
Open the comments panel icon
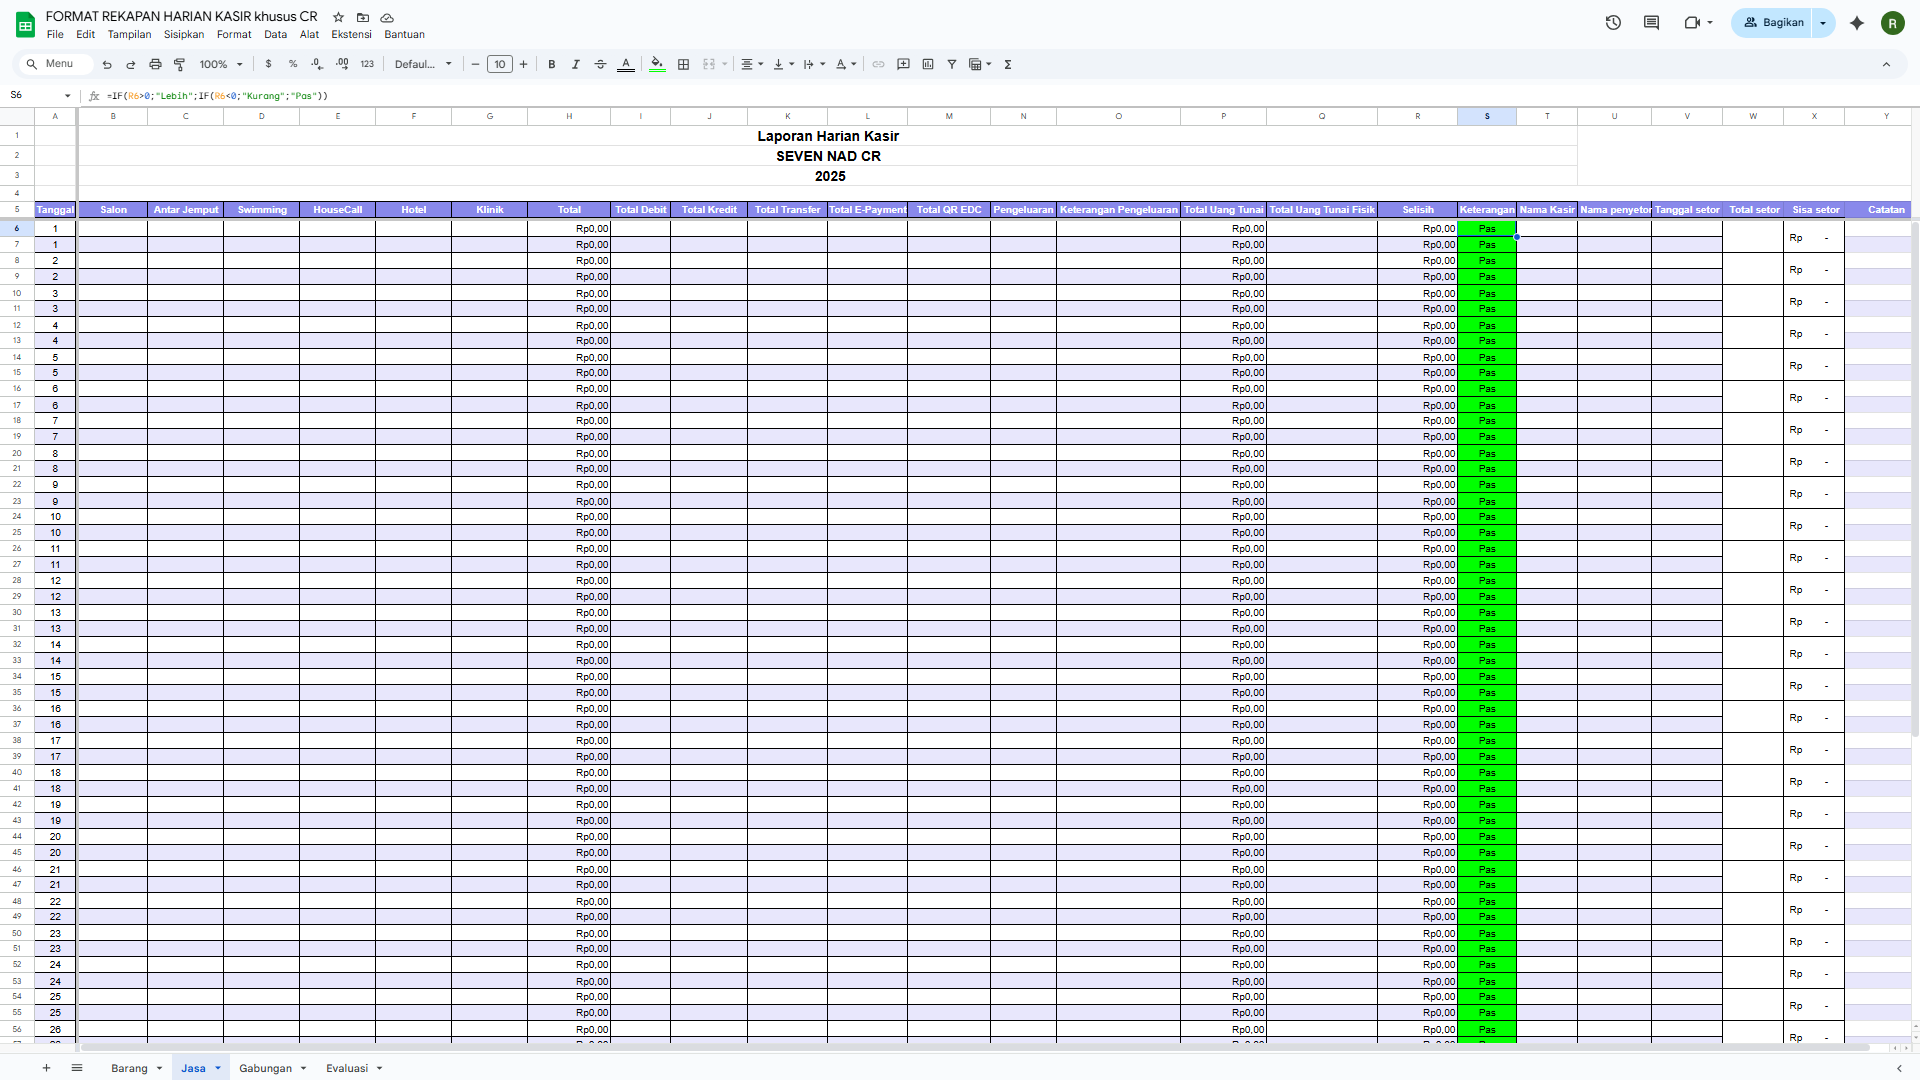coord(1651,22)
